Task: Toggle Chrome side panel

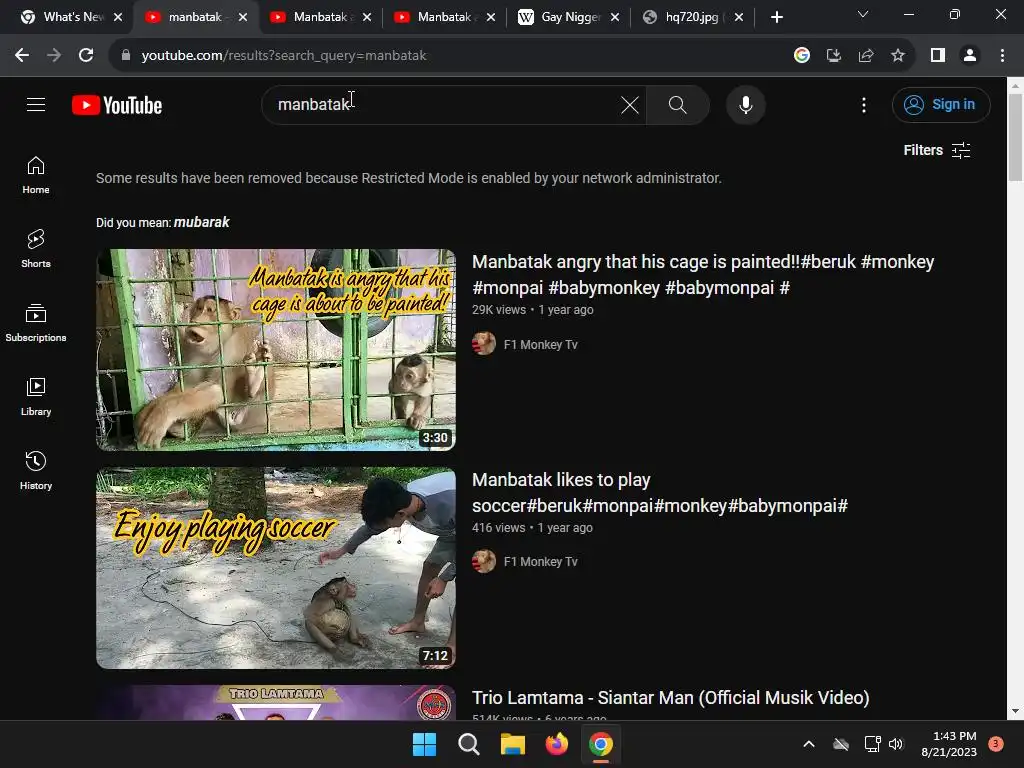Action: click(x=938, y=56)
